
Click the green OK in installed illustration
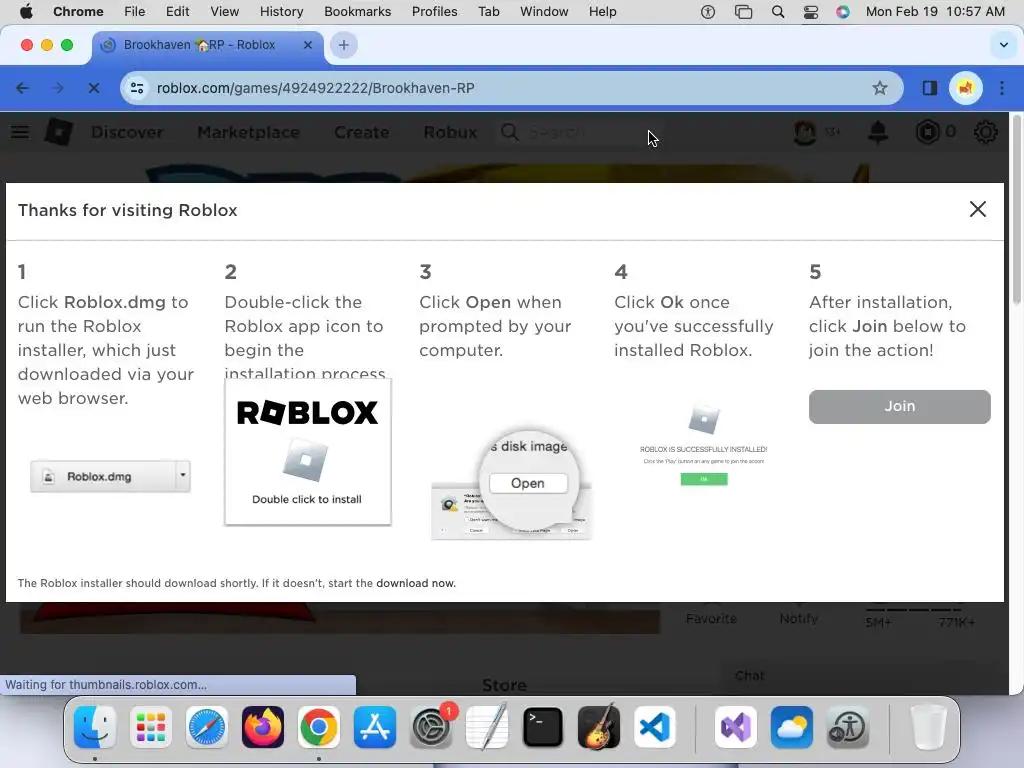point(703,479)
